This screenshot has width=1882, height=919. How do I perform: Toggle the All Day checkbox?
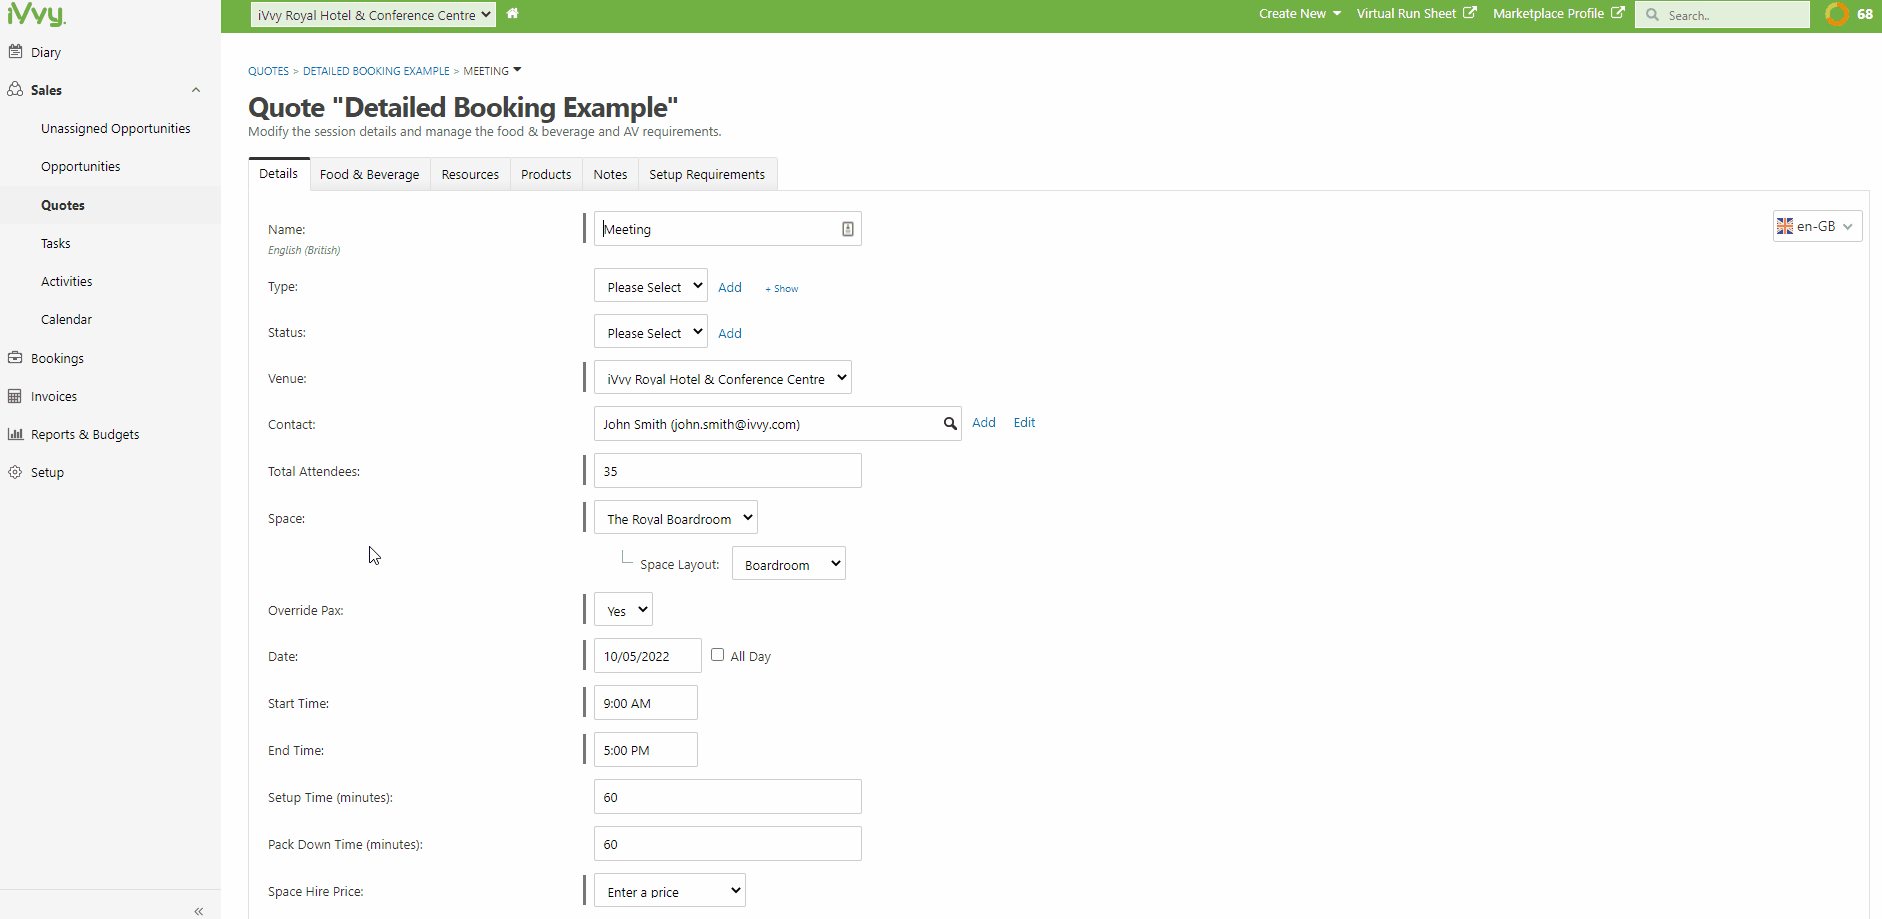pyautogui.click(x=717, y=655)
